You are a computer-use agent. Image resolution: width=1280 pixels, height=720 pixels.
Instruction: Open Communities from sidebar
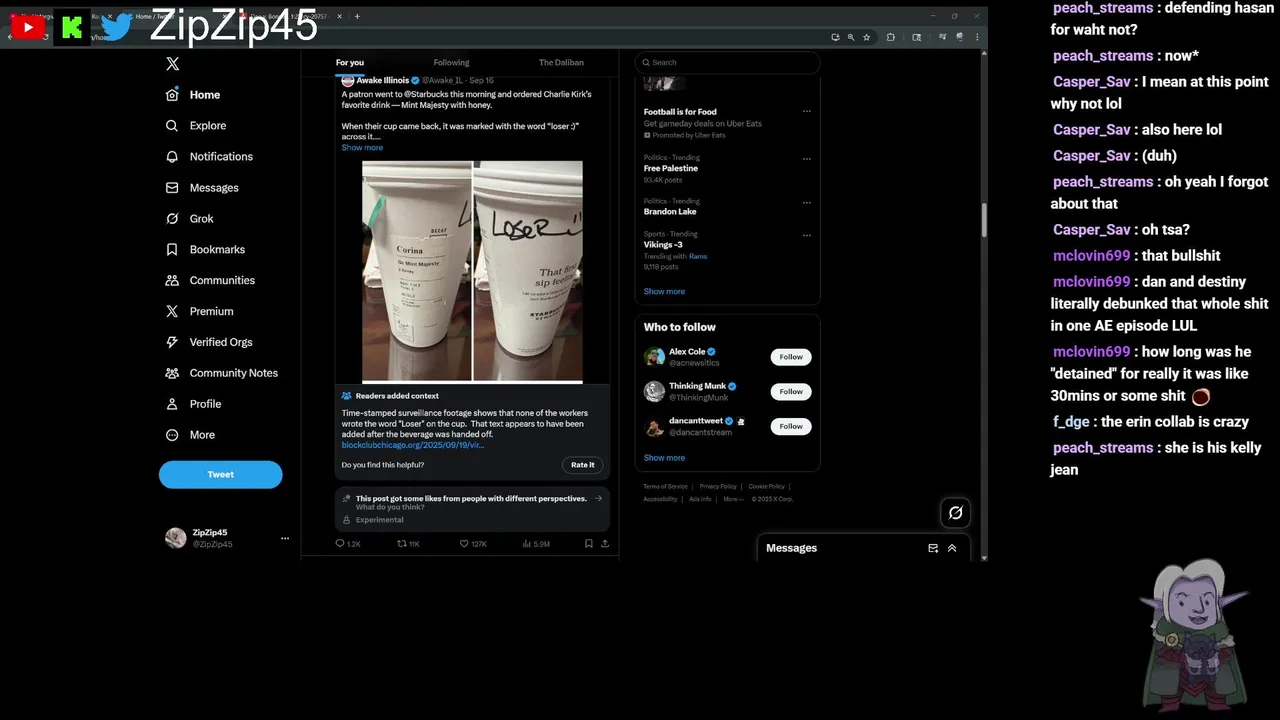210,281
